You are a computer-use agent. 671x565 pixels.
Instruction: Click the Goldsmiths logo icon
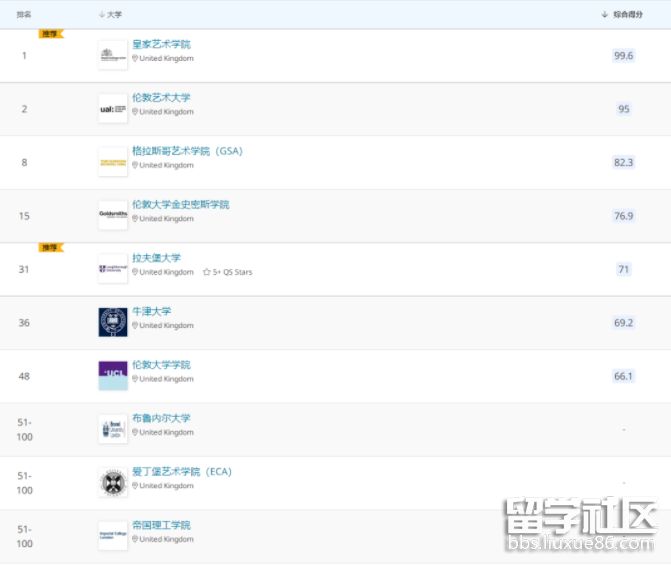point(113,215)
